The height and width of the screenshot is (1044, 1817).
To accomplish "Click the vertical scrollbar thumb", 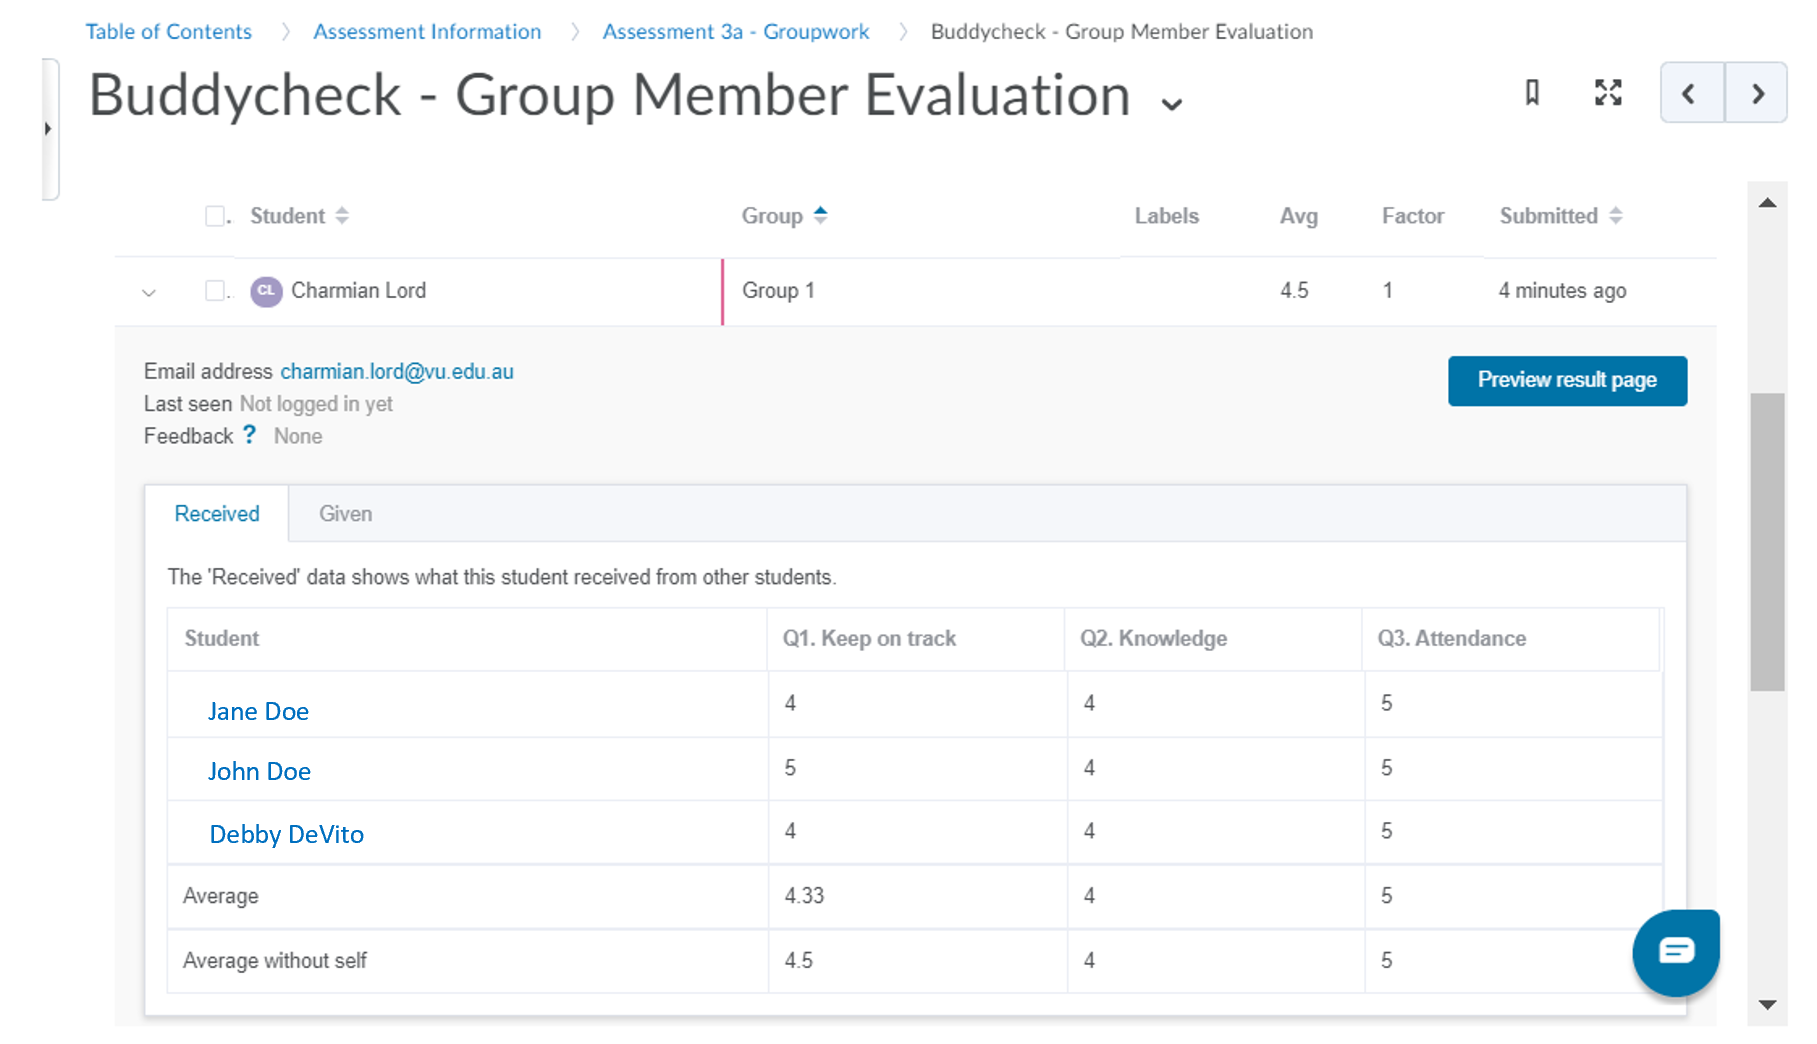I will coord(1768,542).
